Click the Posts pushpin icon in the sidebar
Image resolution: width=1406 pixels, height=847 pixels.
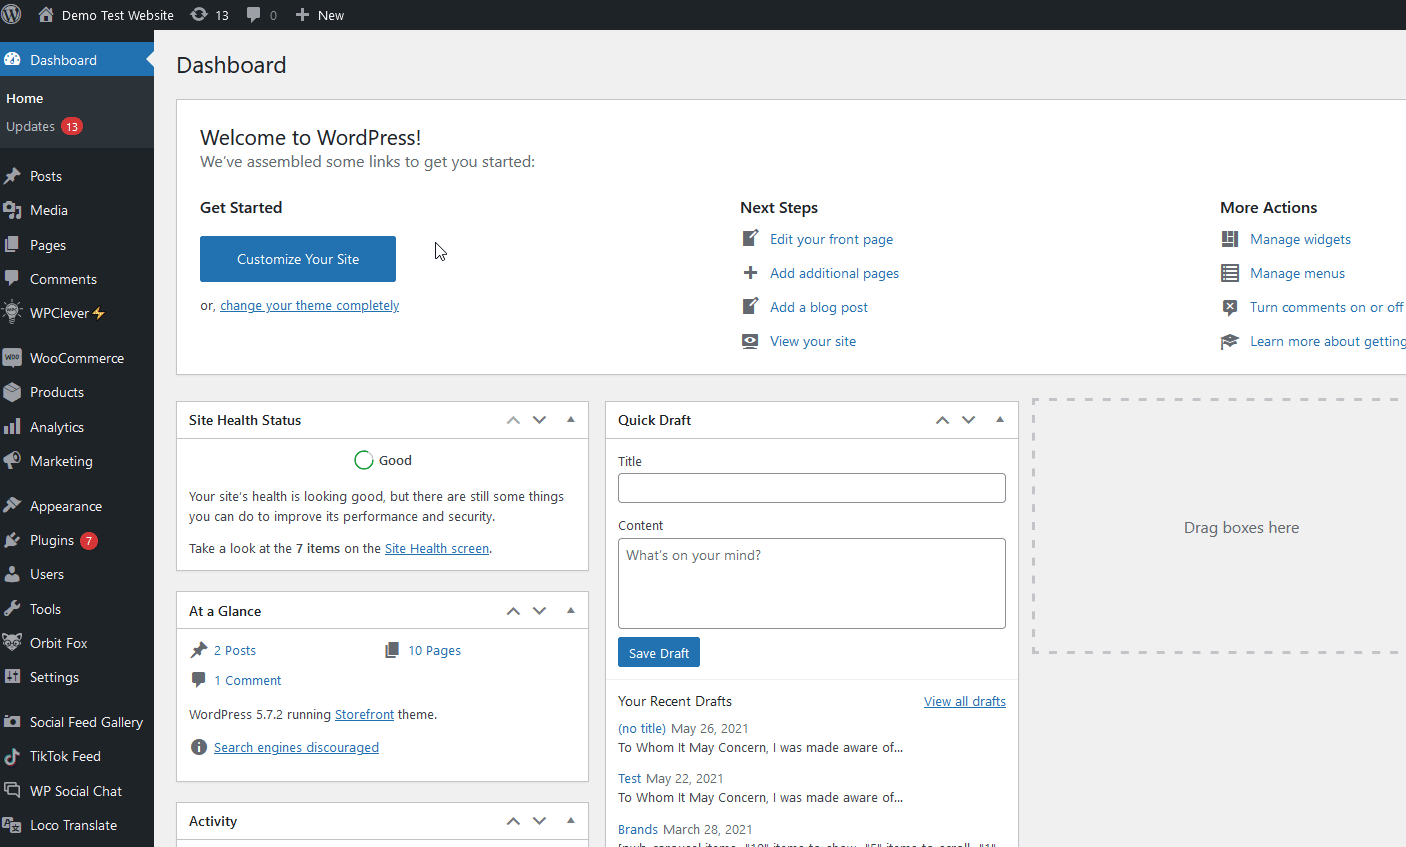[12, 176]
